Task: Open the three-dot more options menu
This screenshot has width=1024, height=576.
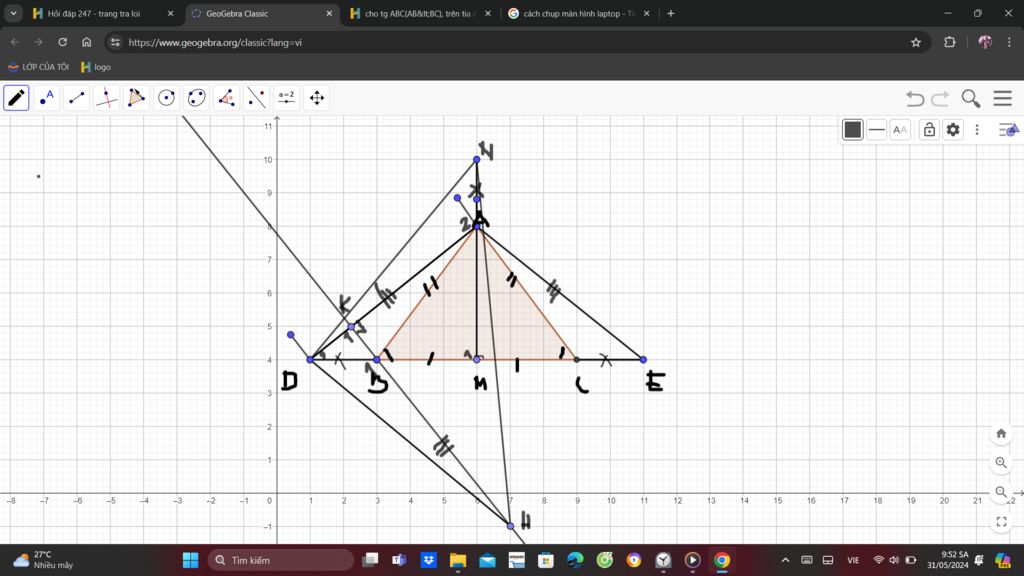Action: pyautogui.click(x=977, y=130)
